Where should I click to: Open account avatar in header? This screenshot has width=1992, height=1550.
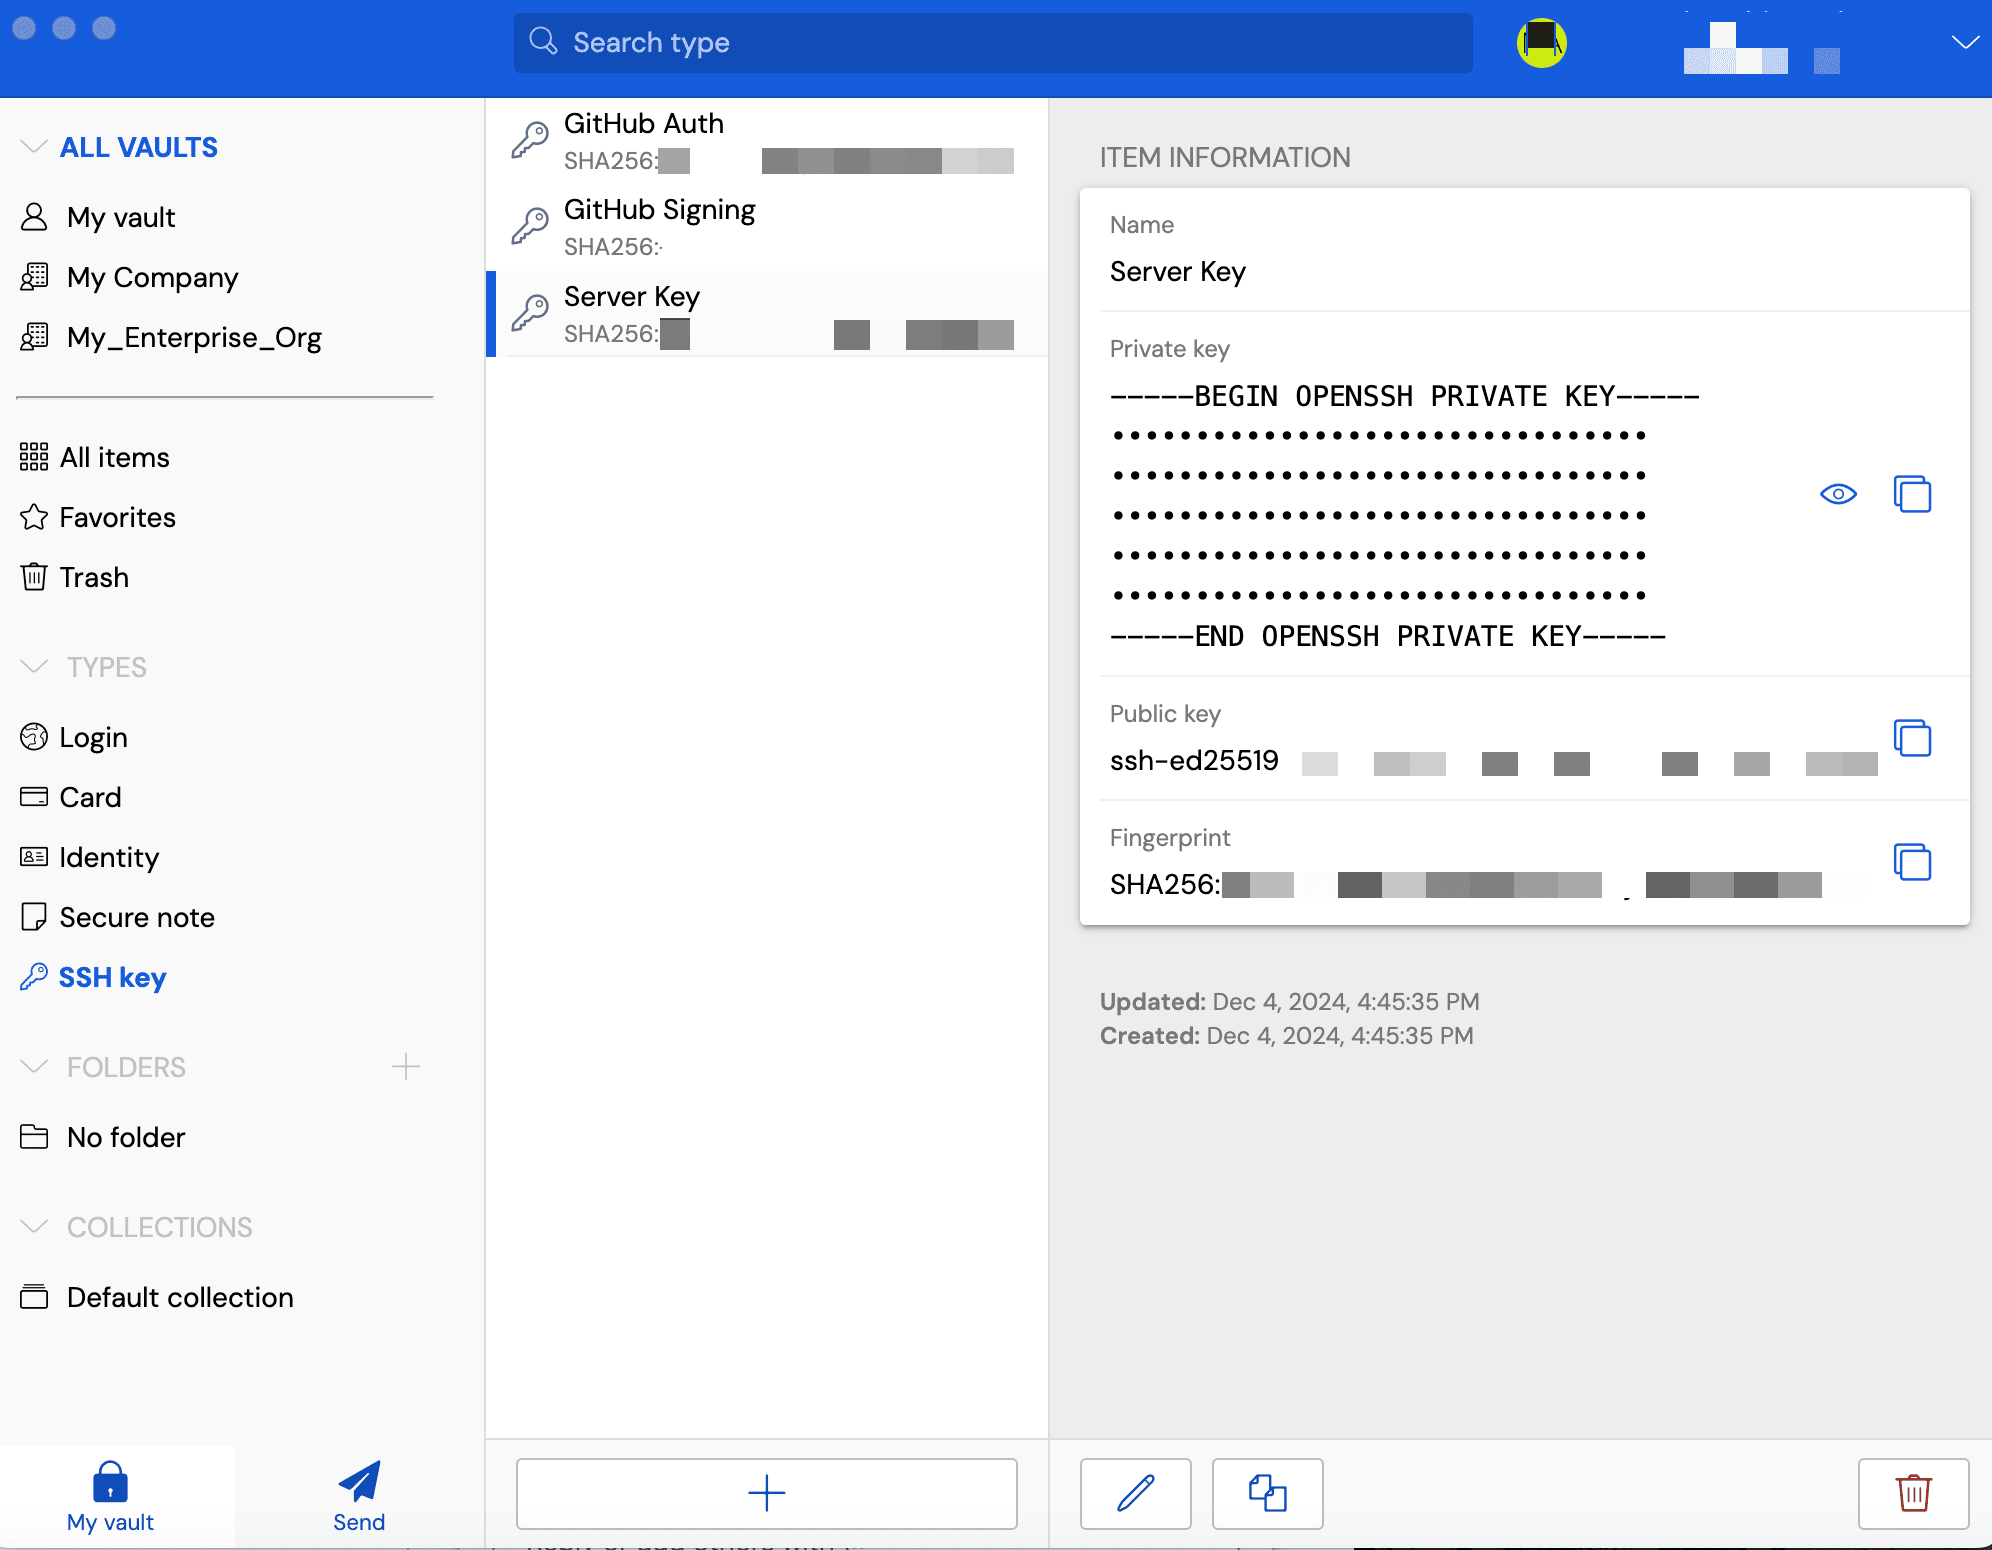point(1541,43)
